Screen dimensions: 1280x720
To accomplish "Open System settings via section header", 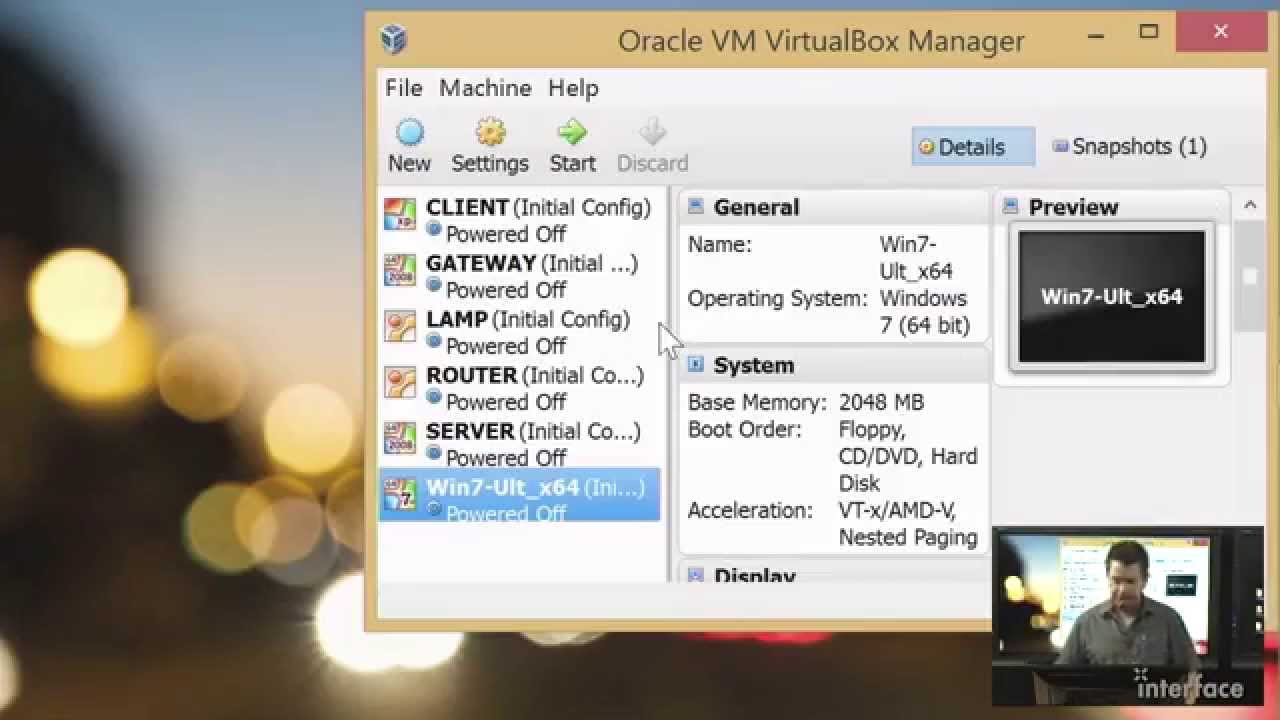I will tap(754, 365).
